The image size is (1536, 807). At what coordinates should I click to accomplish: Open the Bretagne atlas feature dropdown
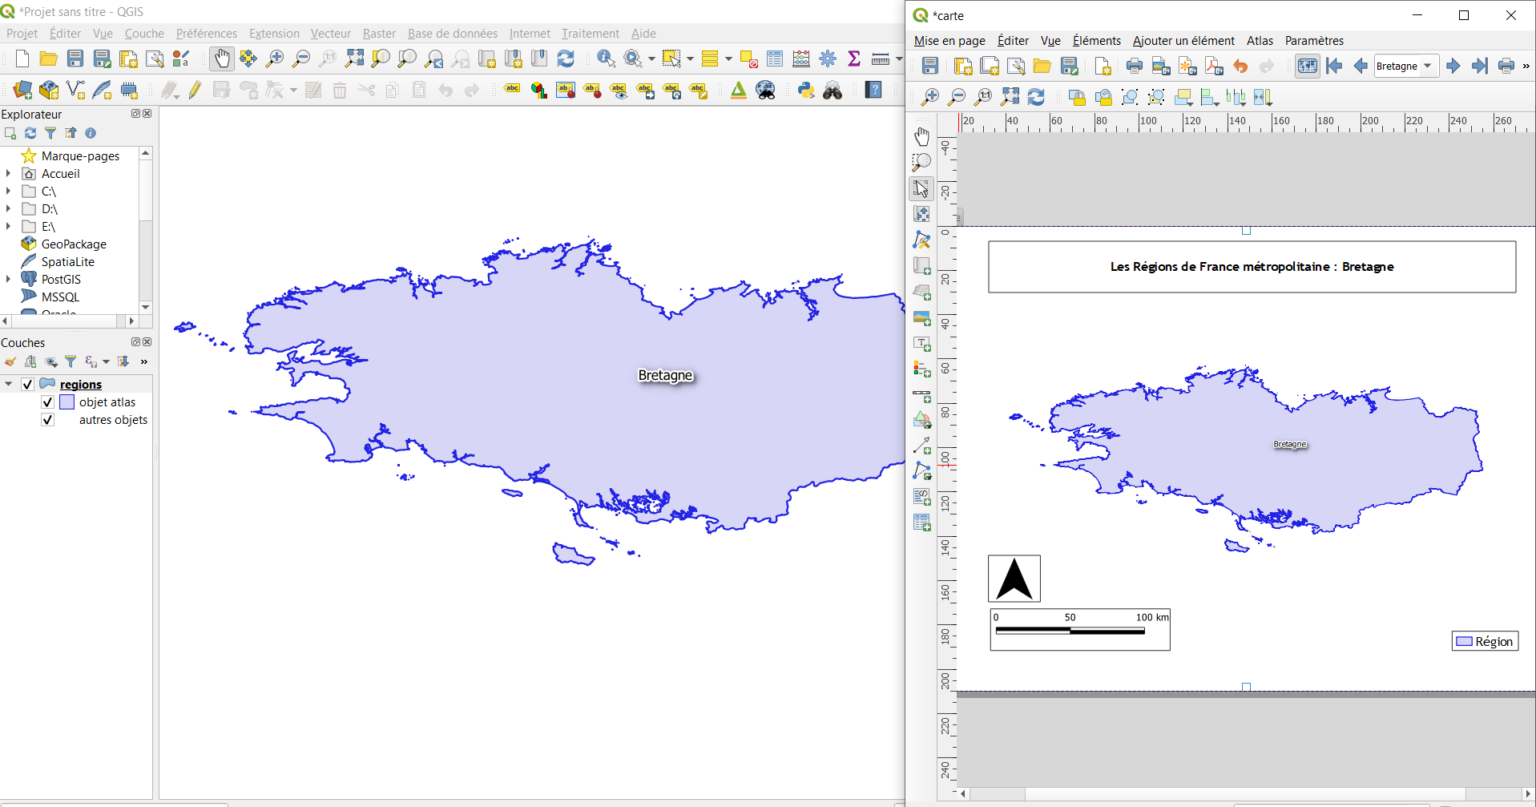click(x=1427, y=65)
